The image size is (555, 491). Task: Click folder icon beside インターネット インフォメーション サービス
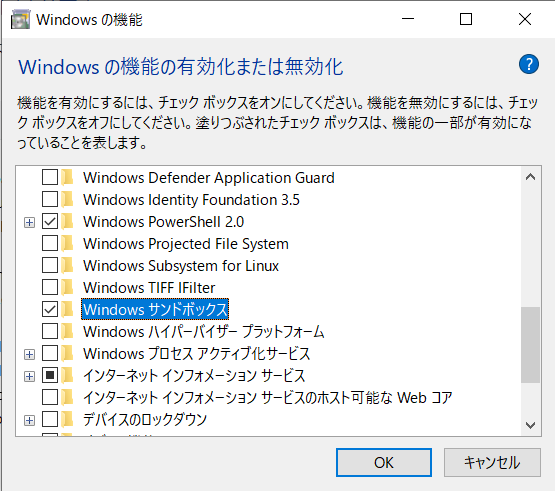67,376
